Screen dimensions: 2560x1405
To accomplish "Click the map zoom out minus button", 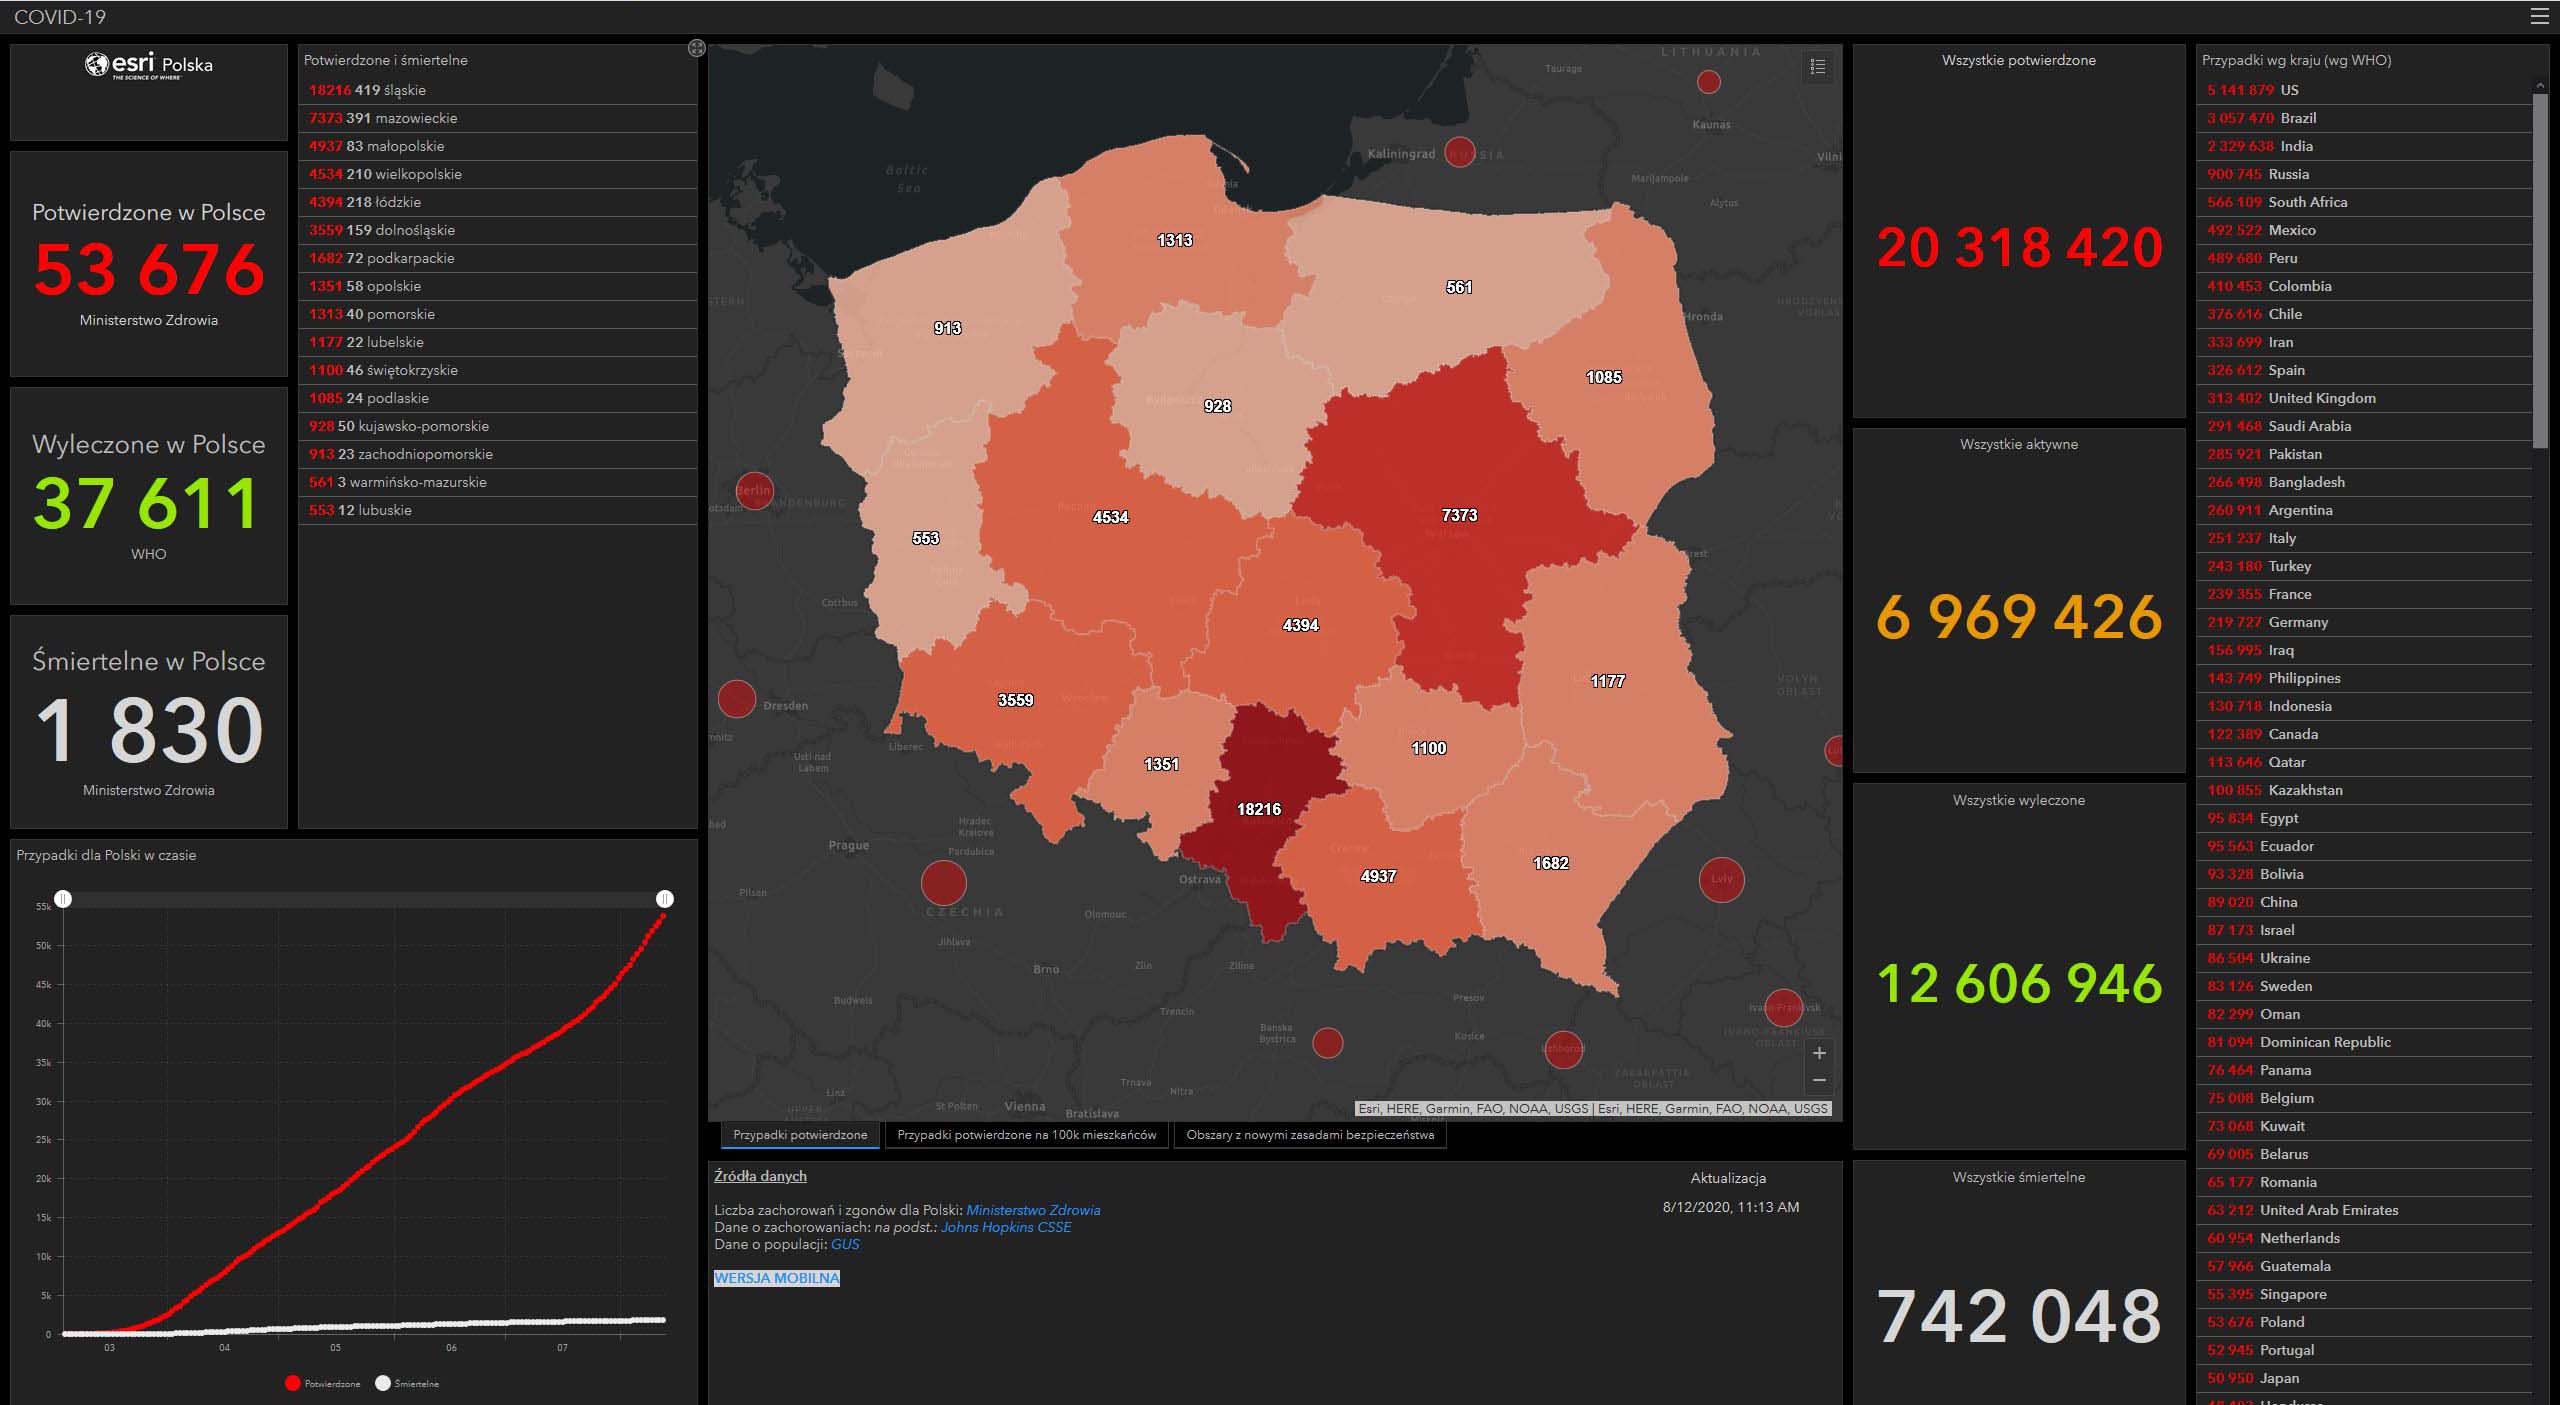I will [1819, 1081].
